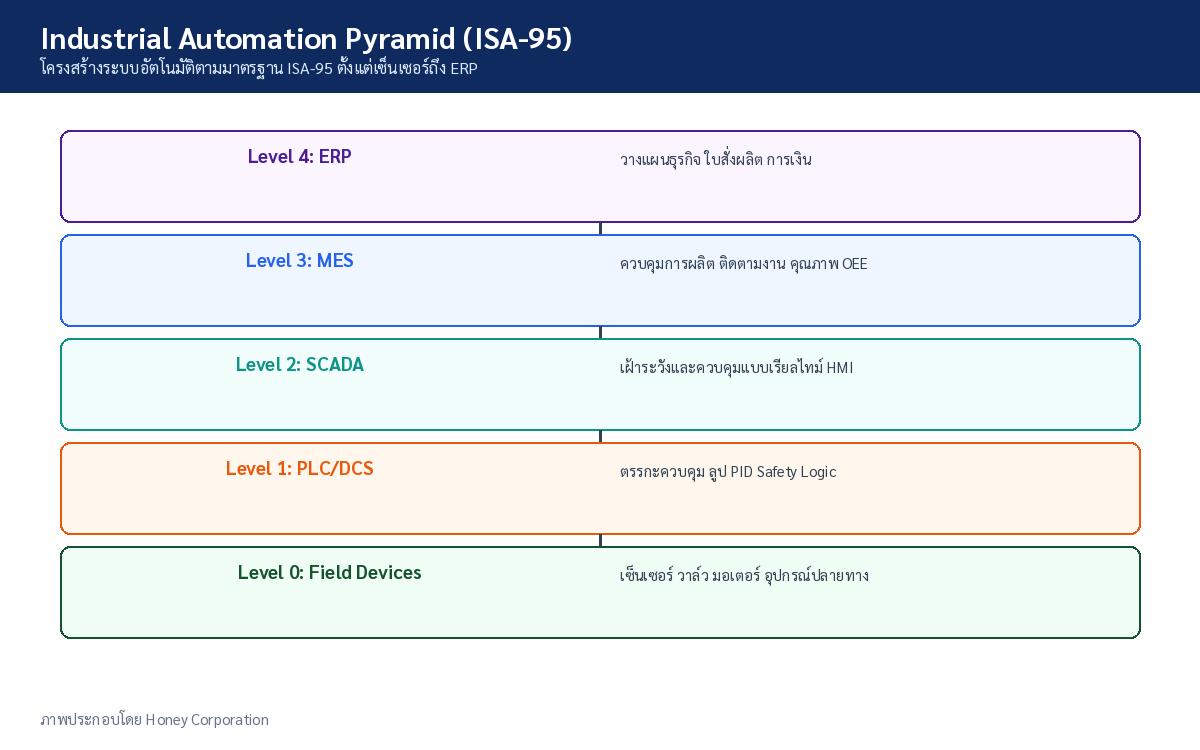Select the SCADA description mentioning HMI
Screen dimensions: 1200x750
737,368
